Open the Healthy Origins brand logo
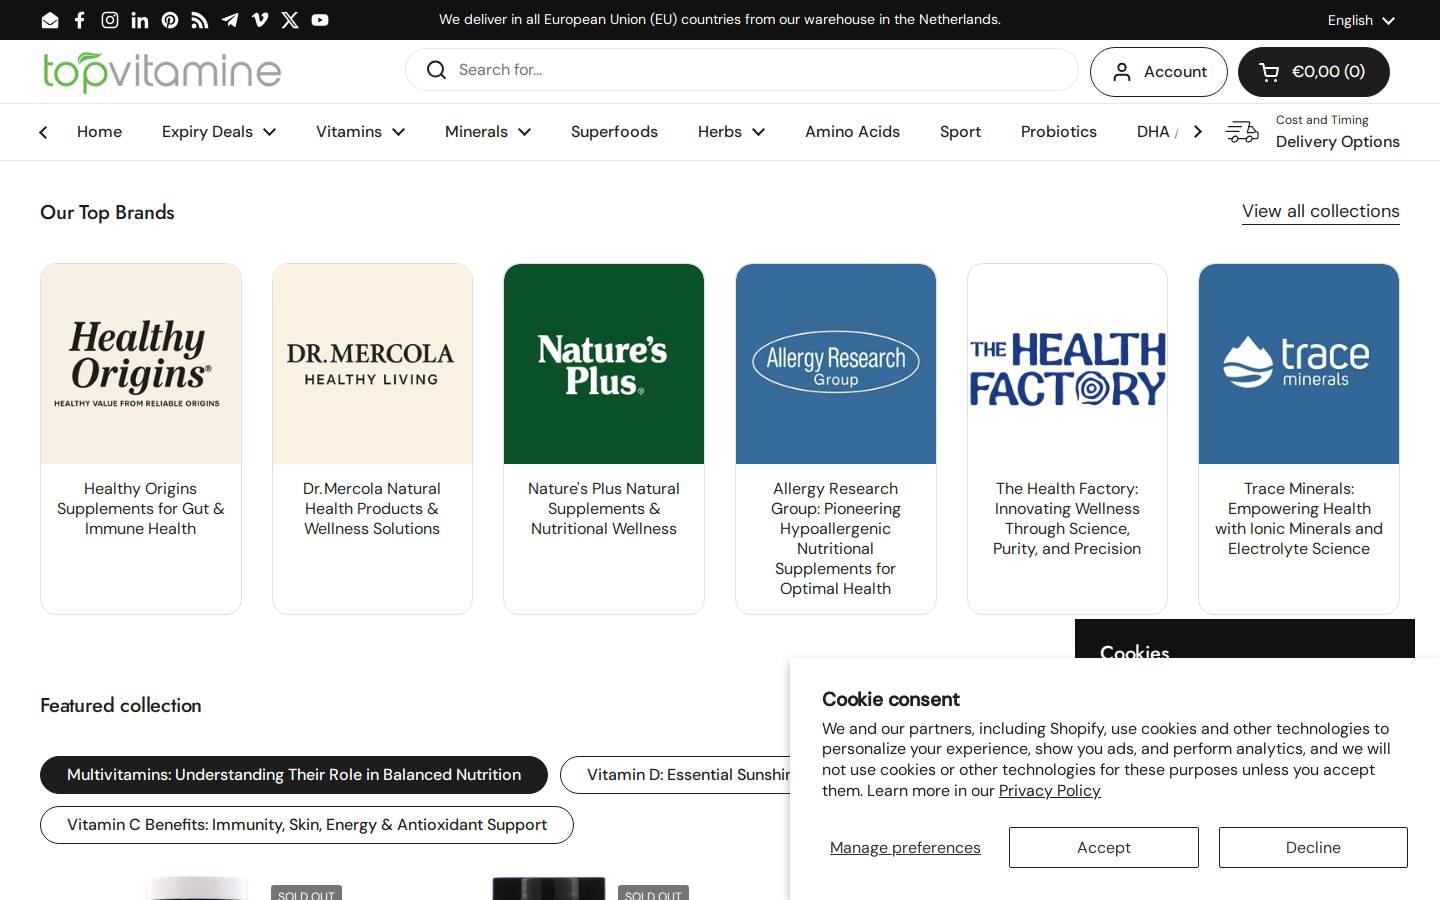 [x=141, y=364]
